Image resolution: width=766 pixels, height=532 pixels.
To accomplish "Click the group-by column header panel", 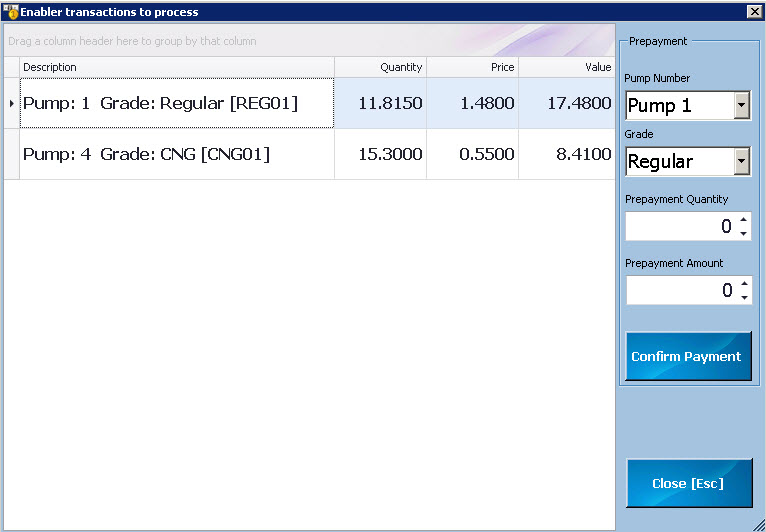I will (309, 41).
